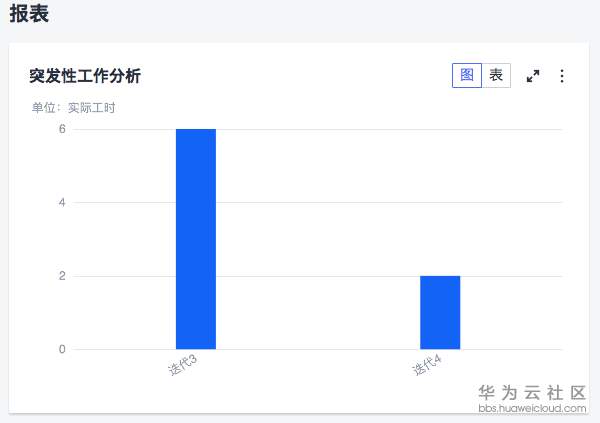Click the 迭代4 x-axis label
This screenshot has height=423, width=600.
point(427,365)
